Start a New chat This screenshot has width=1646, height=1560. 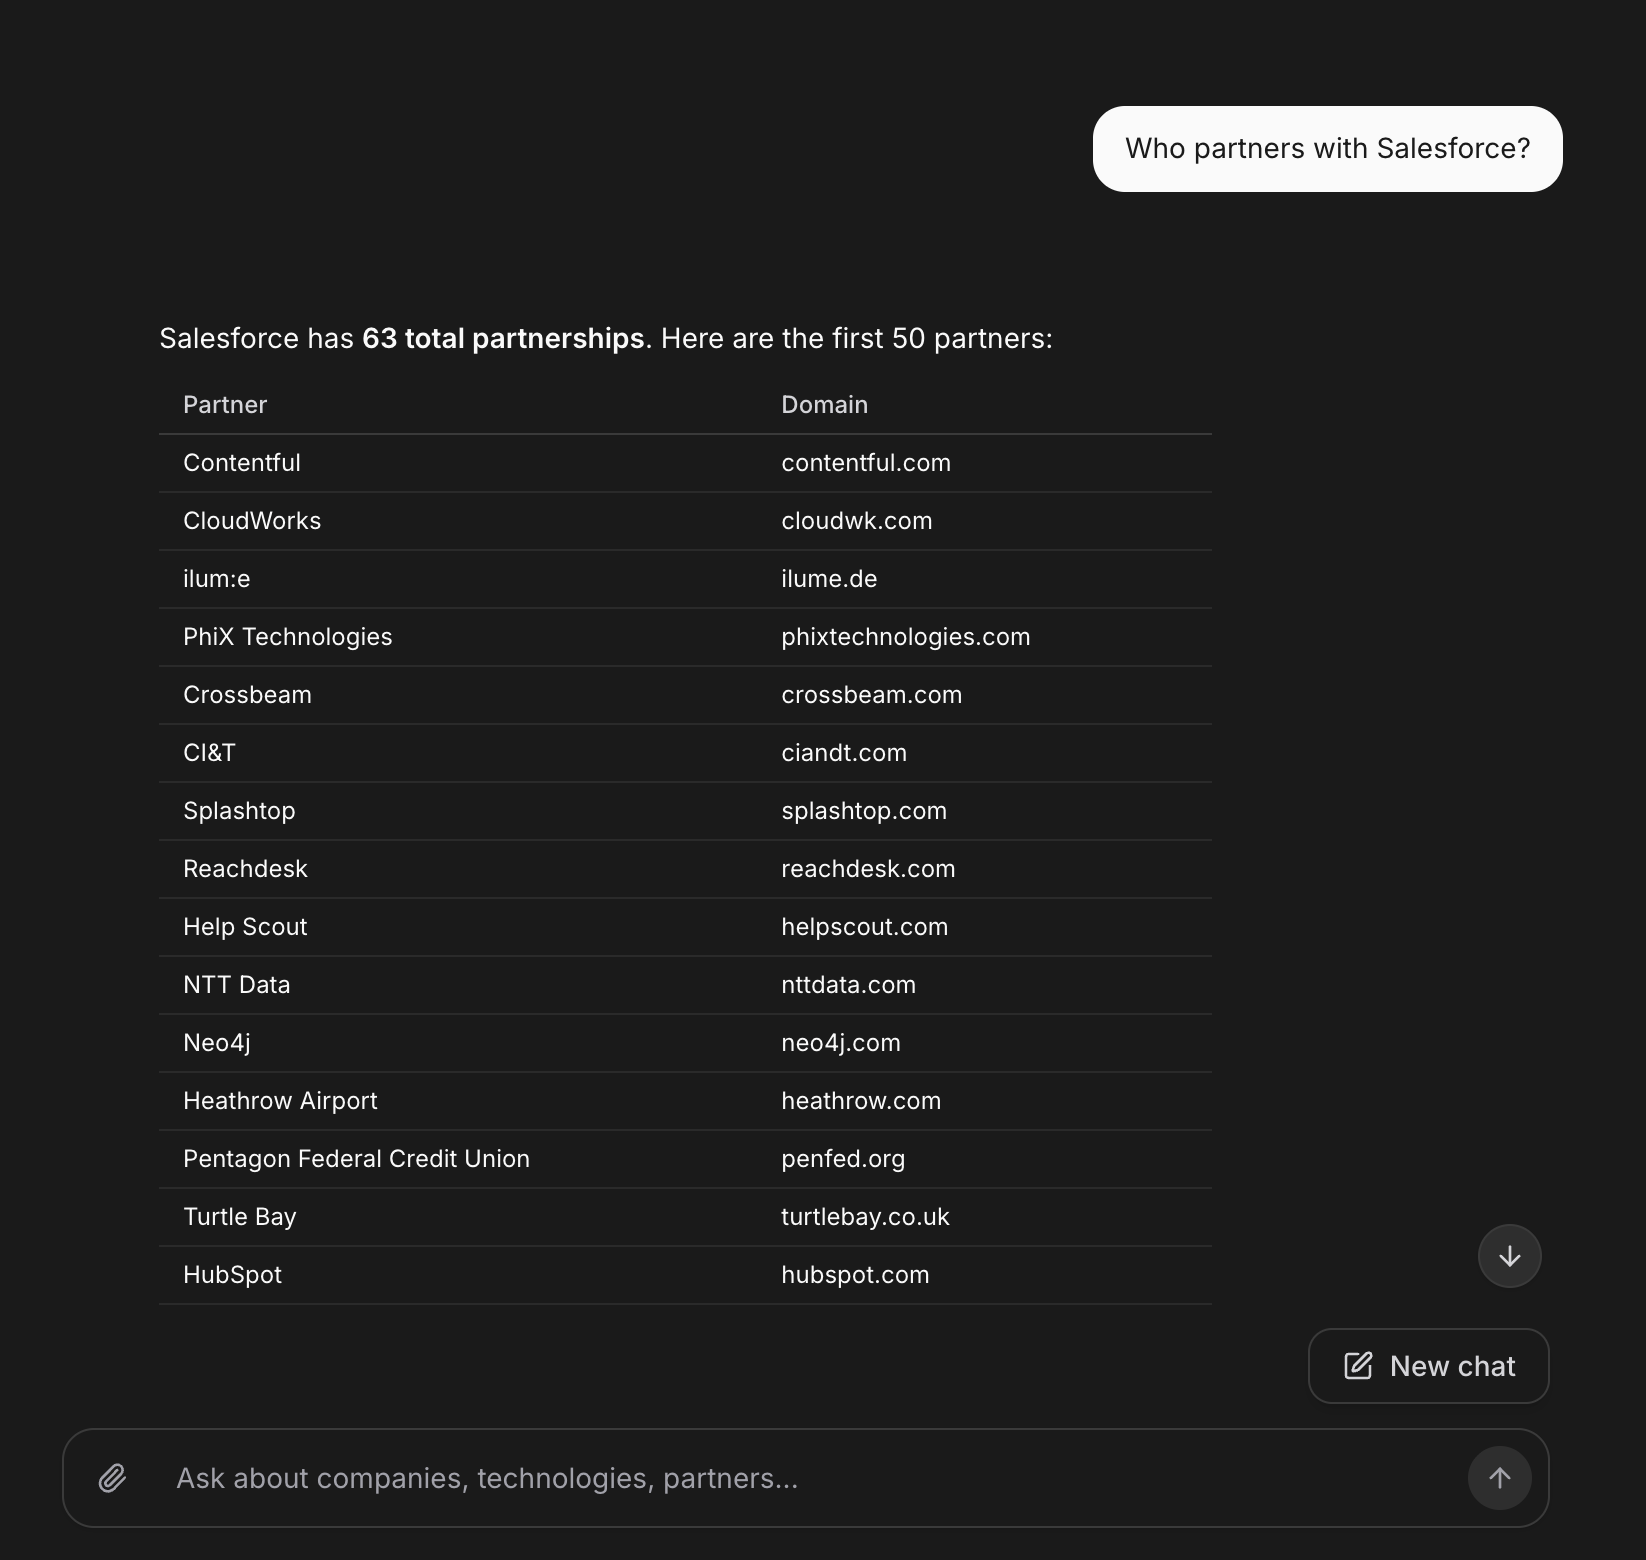click(x=1428, y=1366)
